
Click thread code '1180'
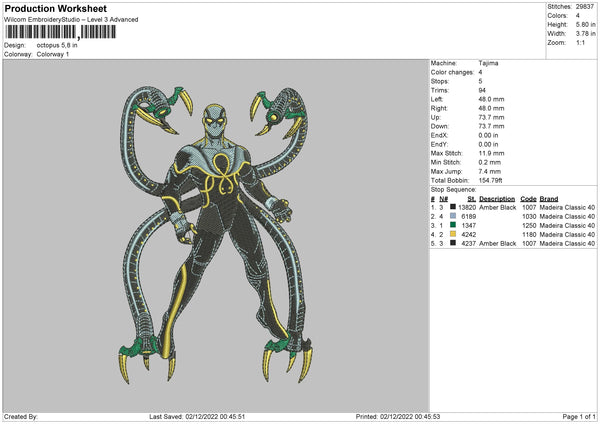pos(529,235)
